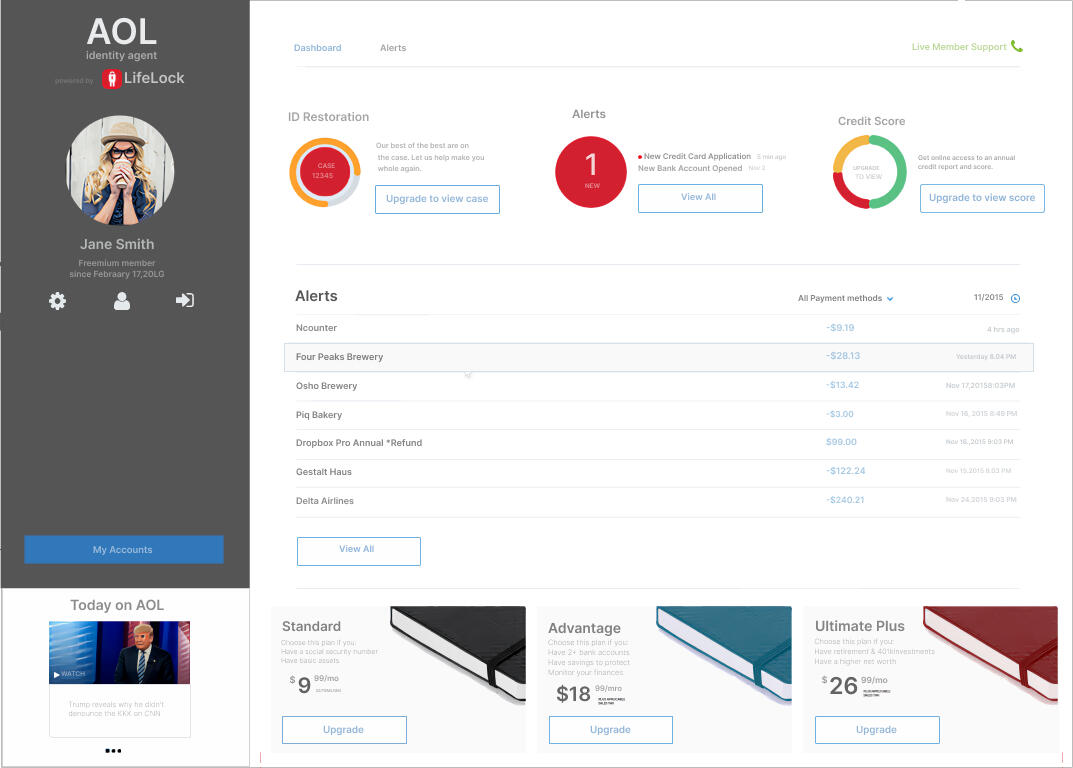Select the Four Peaks Brewery row
This screenshot has height=768, width=1073.
click(658, 357)
